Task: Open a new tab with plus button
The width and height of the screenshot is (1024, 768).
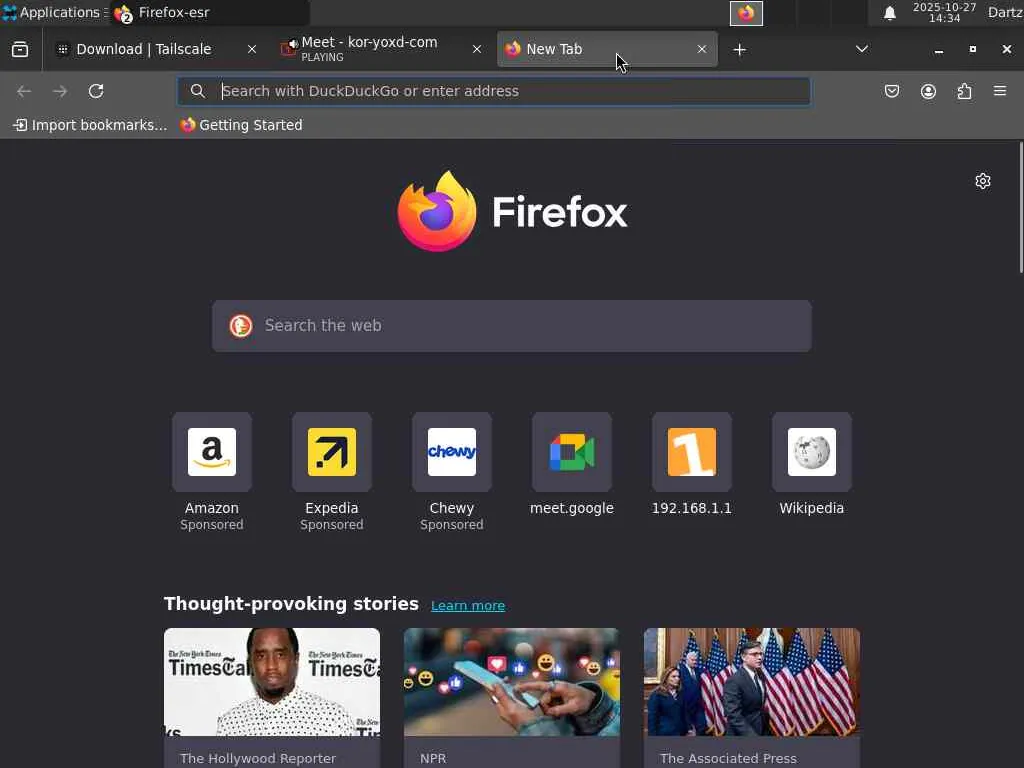Action: 739,50
